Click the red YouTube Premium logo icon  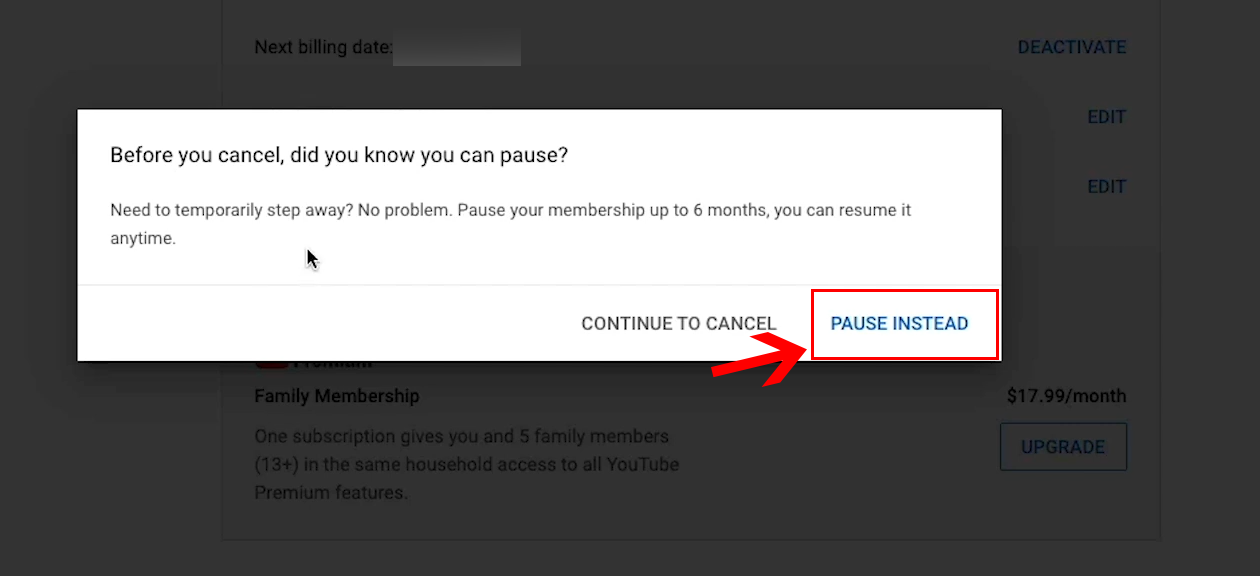(272, 365)
